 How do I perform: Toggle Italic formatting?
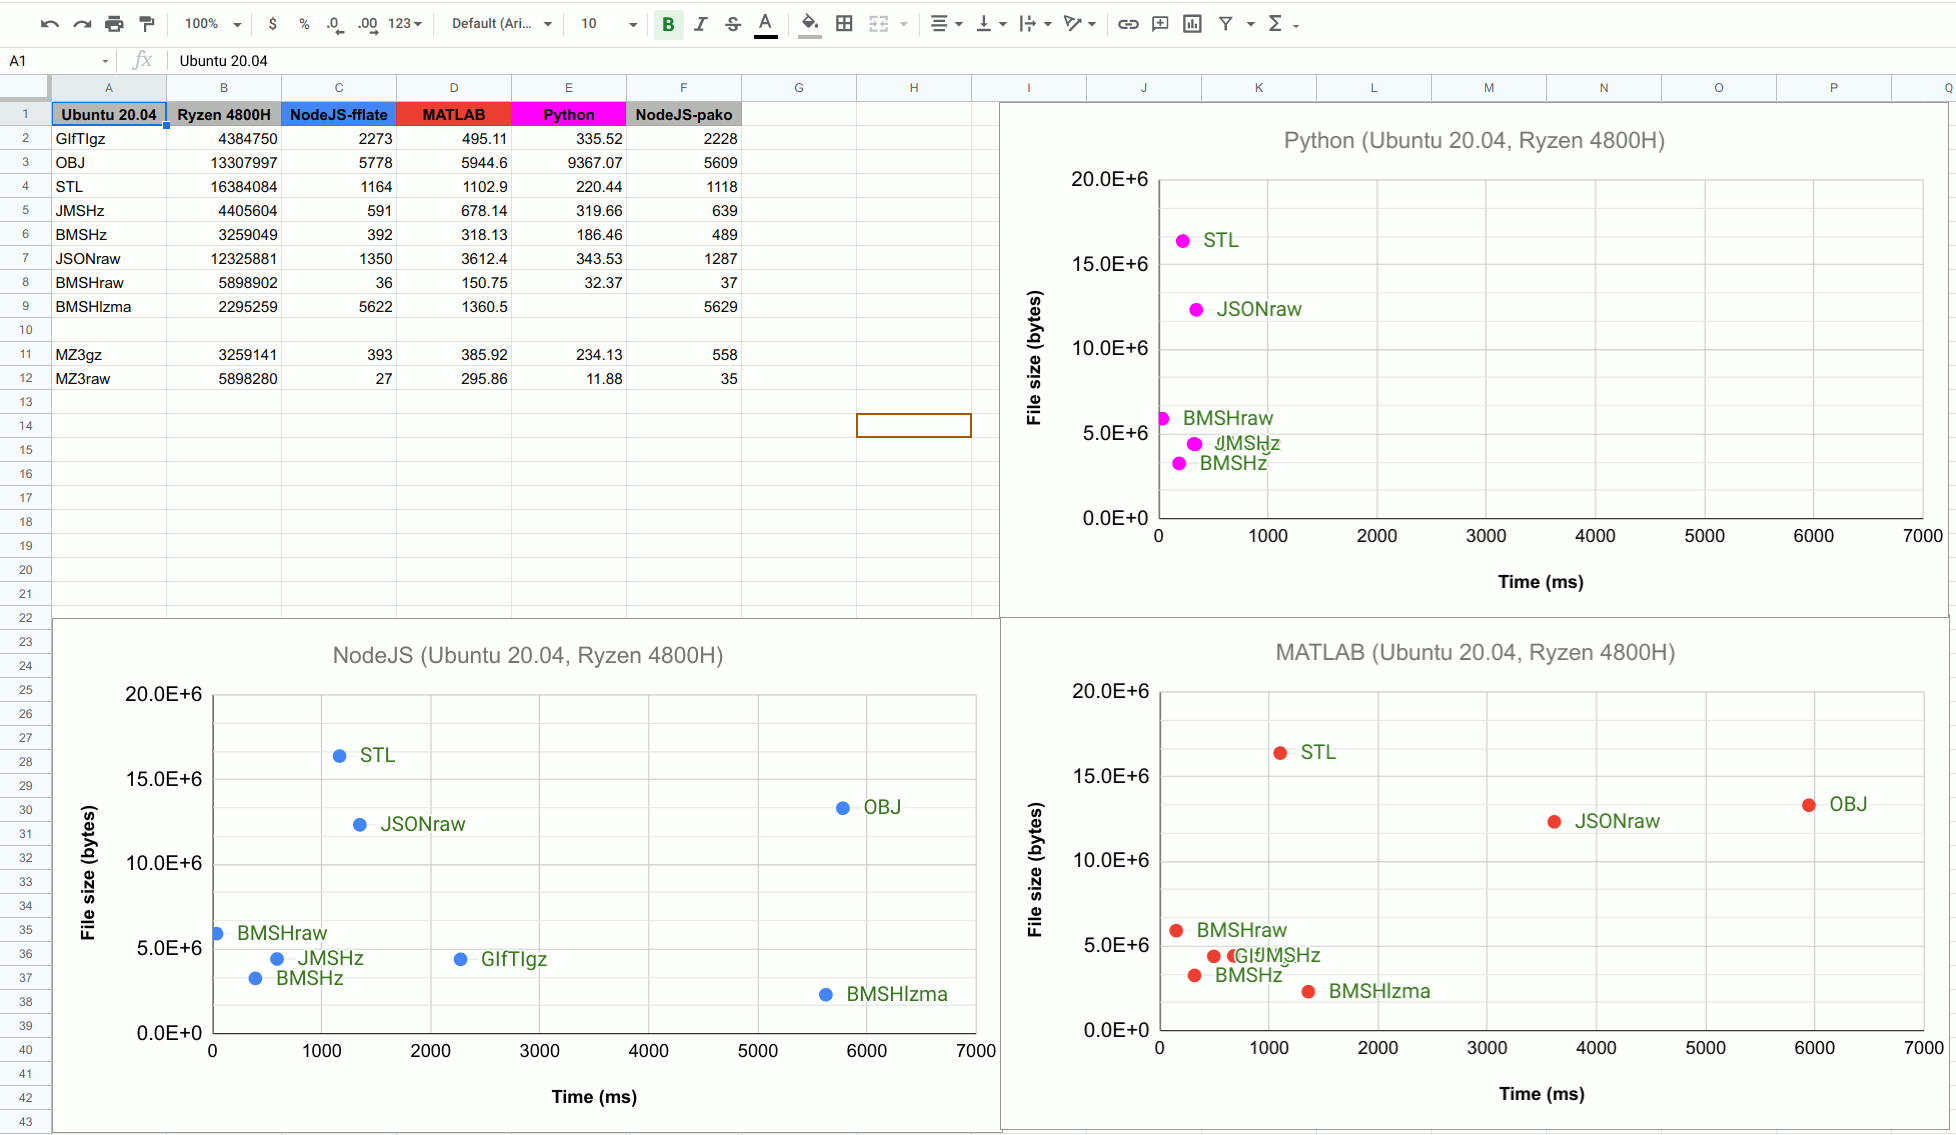tap(700, 24)
